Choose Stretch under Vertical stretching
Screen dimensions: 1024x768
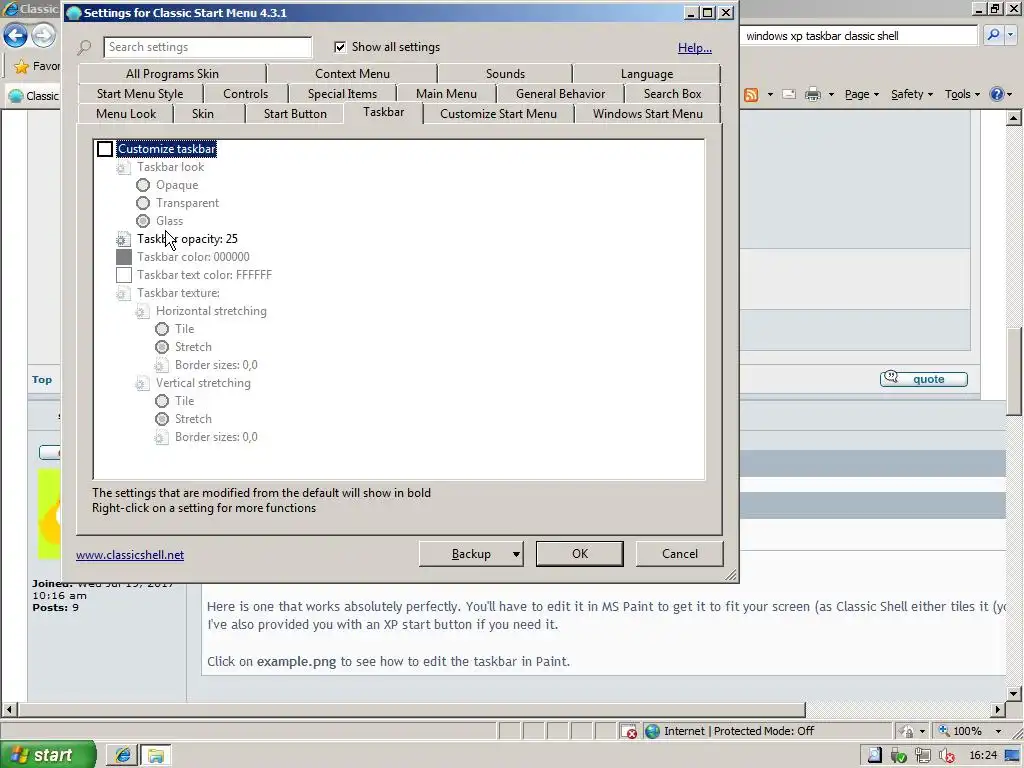(162, 419)
